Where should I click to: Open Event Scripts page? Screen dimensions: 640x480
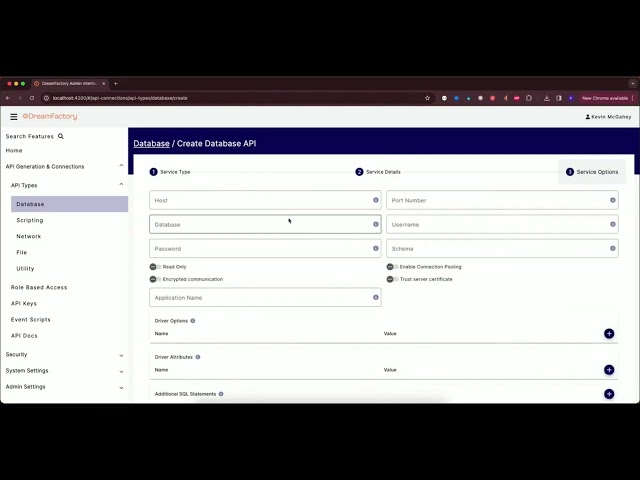(31, 320)
